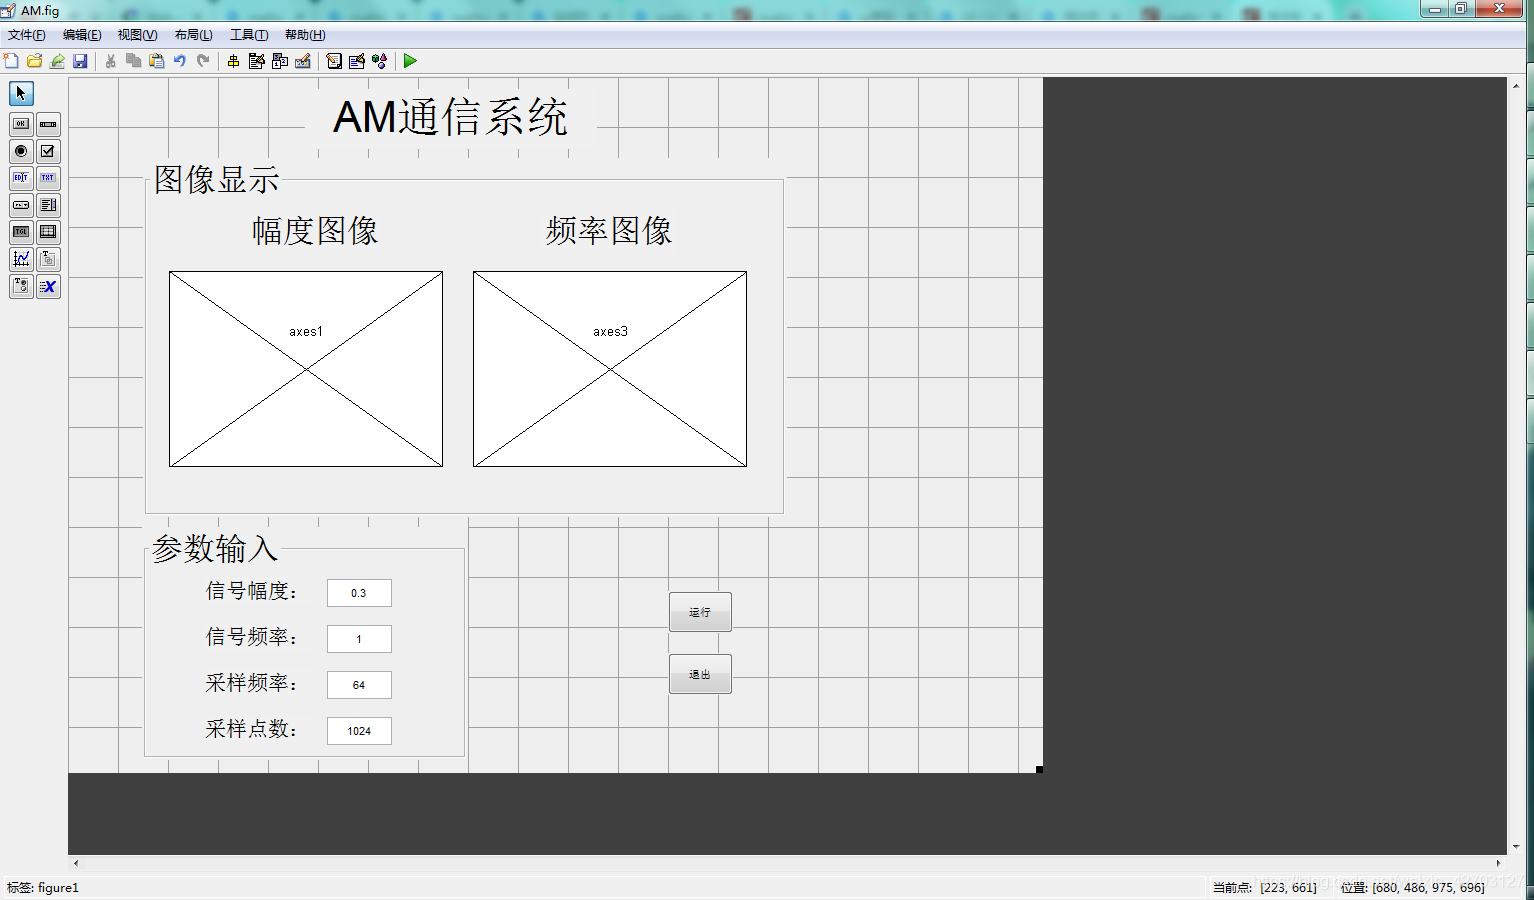This screenshot has height=900, width=1534.
Task: Run the GUI using the green arrow
Action: pyautogui.click(x=410, y=61)
